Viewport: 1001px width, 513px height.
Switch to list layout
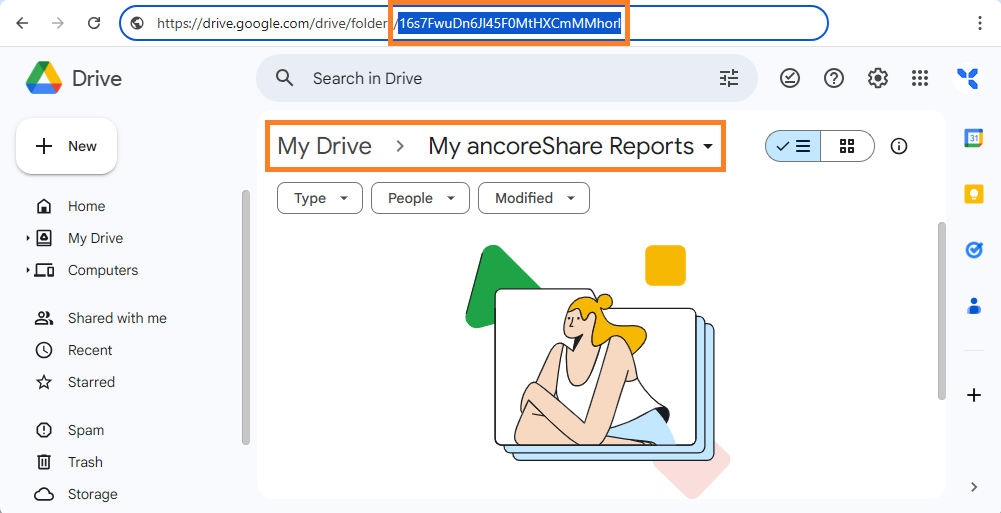tap(793, 146)
